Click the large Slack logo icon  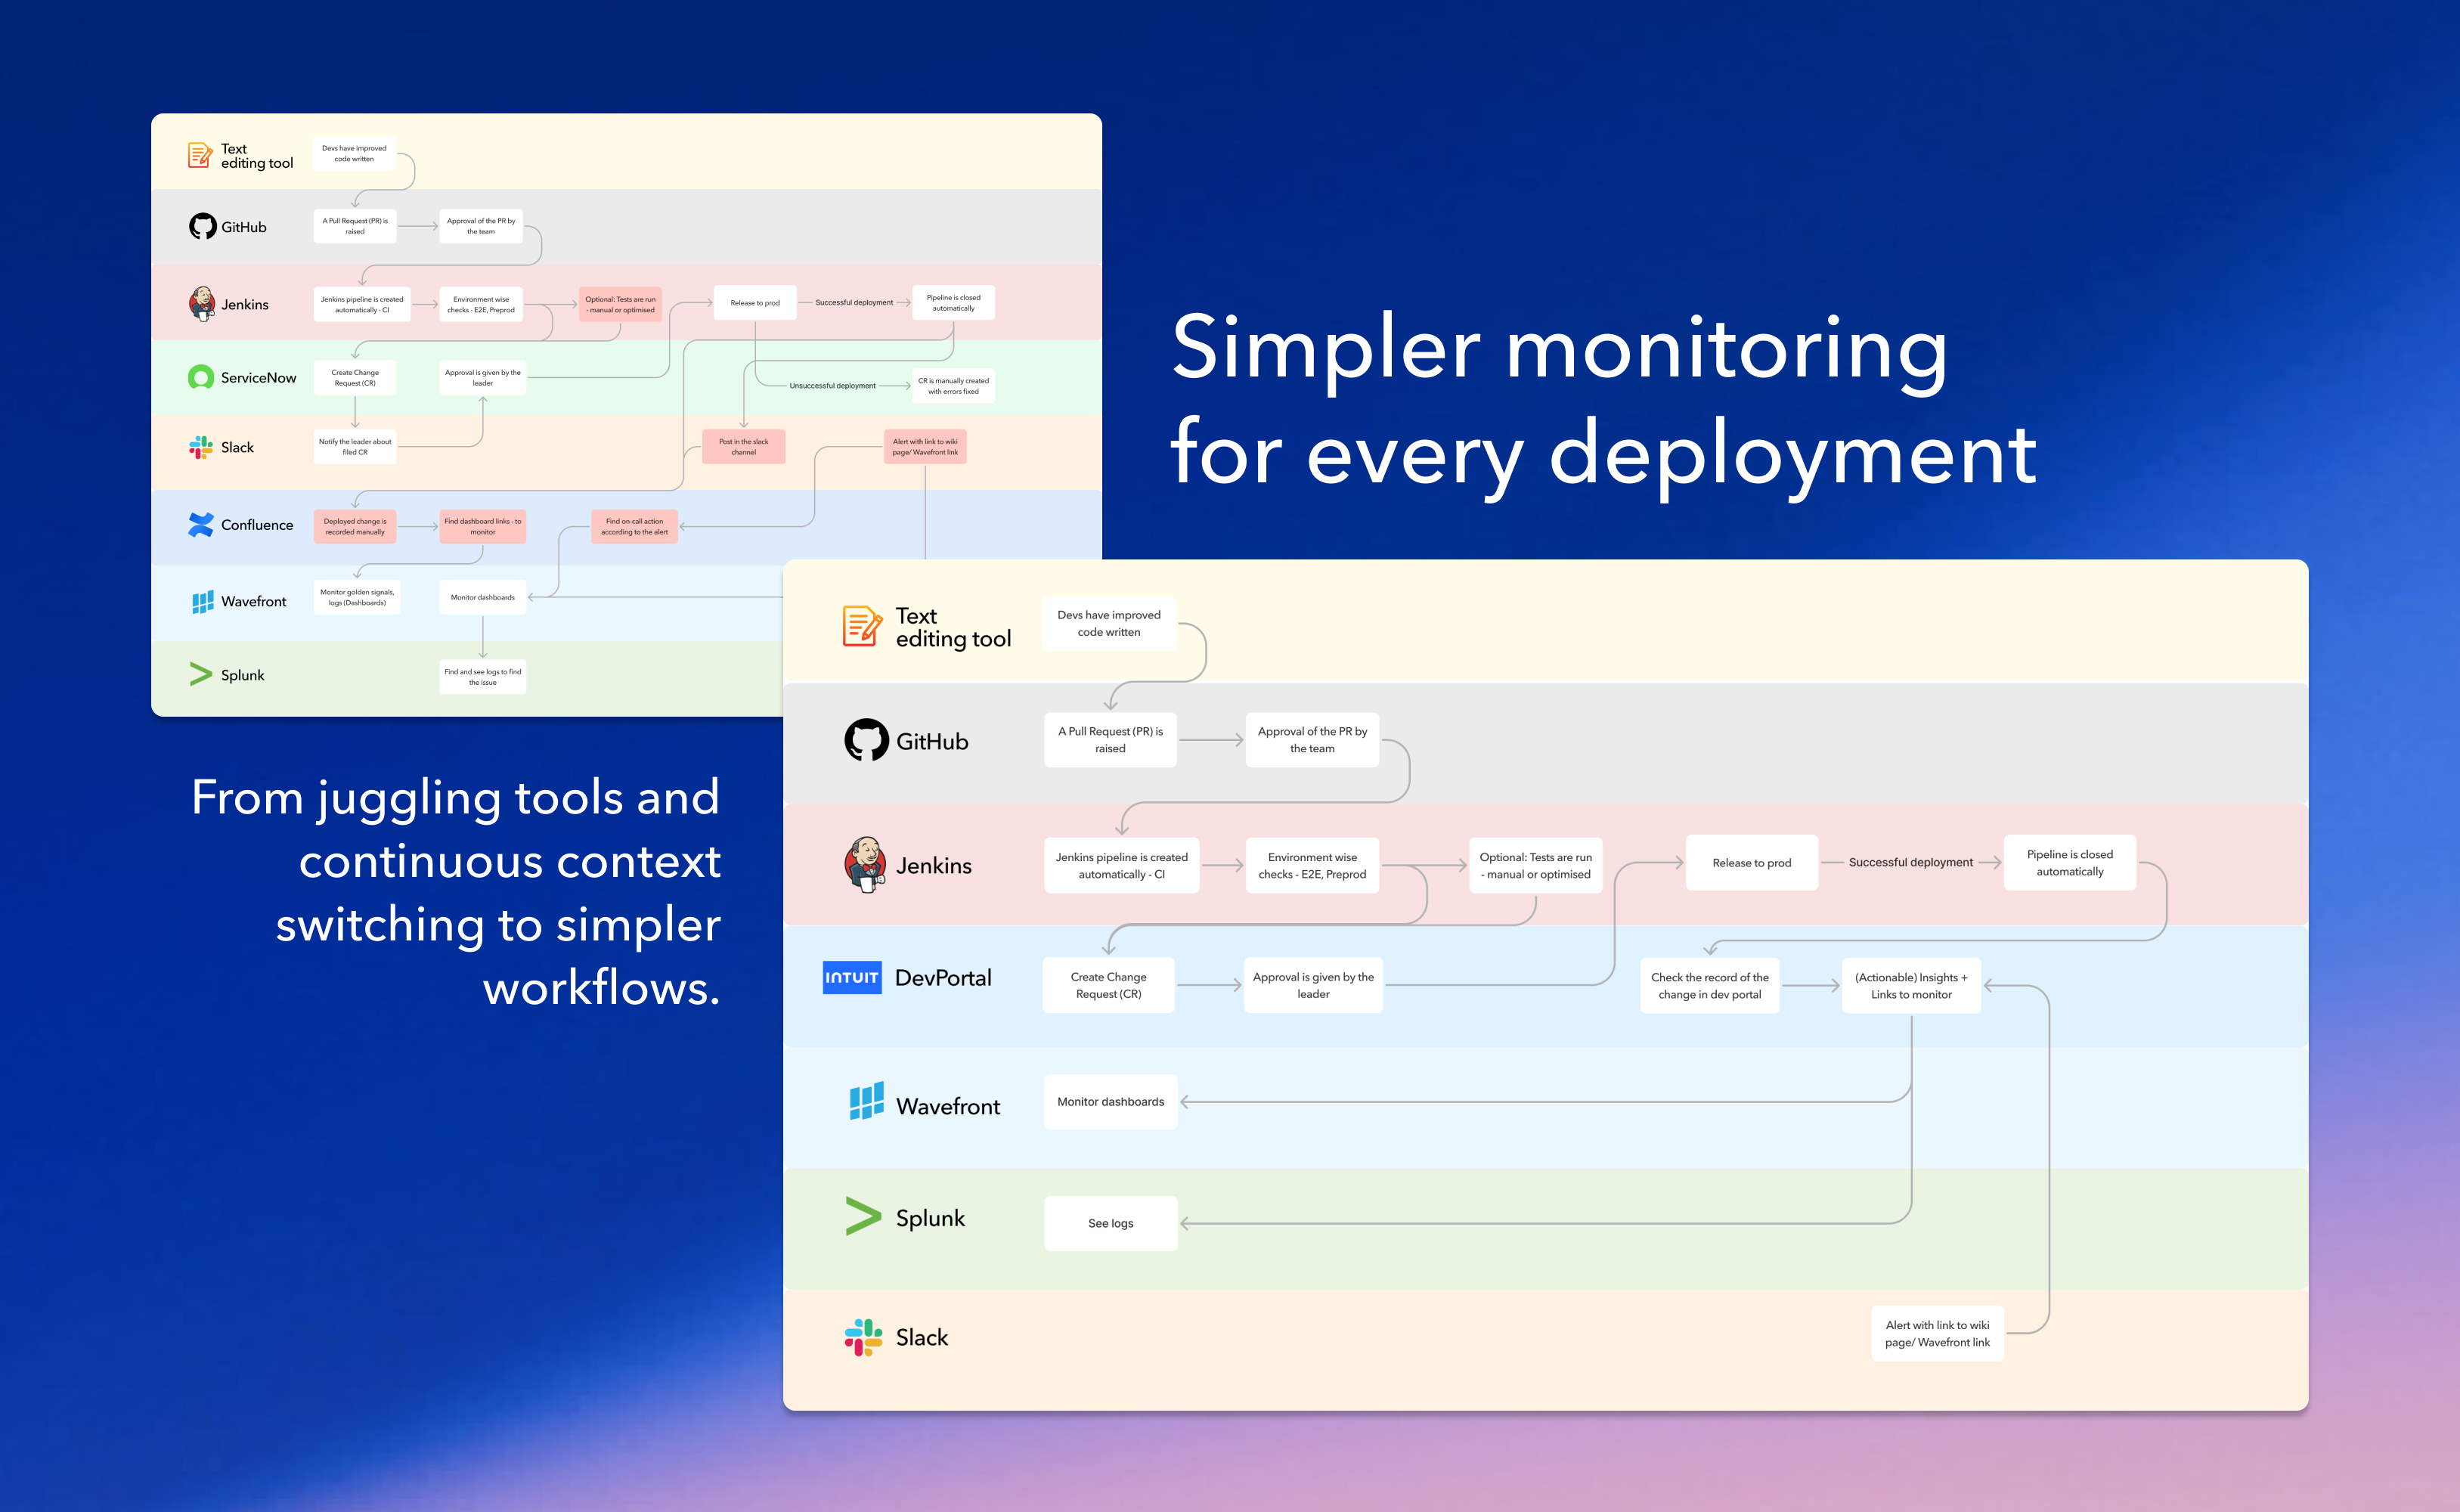click(863, 1337)
